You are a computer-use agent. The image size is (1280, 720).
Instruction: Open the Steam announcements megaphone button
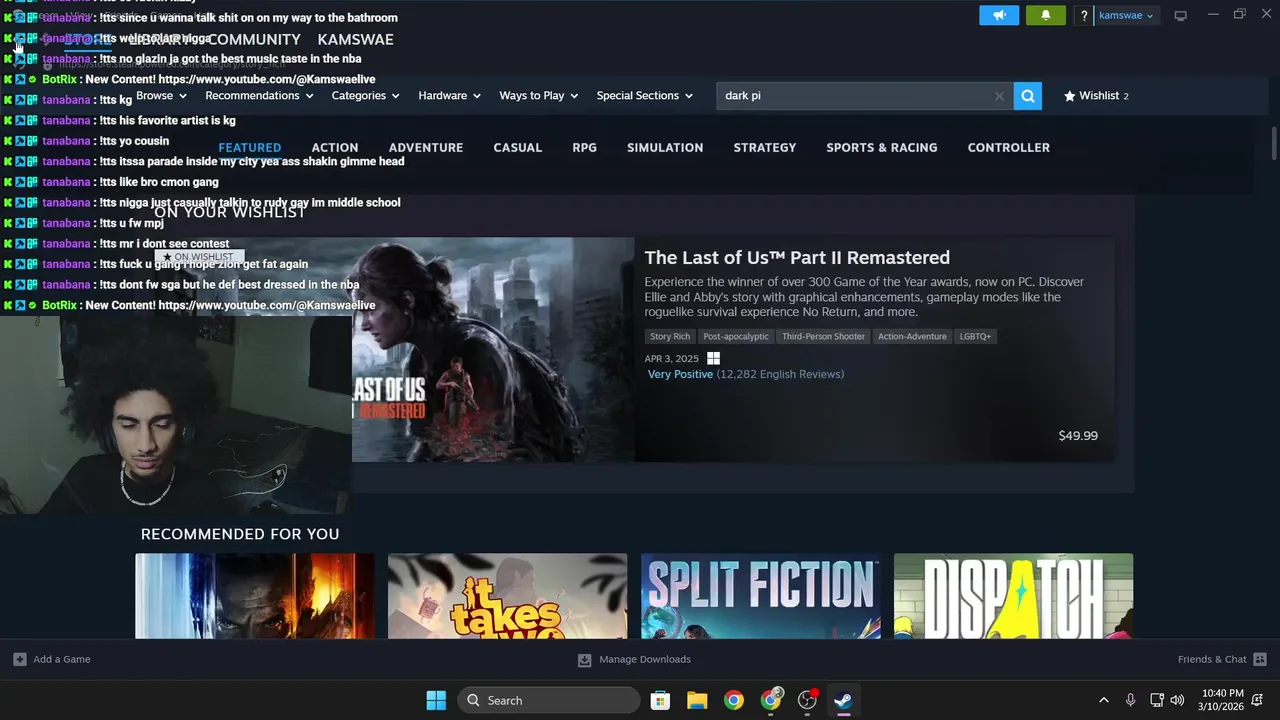(x=999, y=15)
